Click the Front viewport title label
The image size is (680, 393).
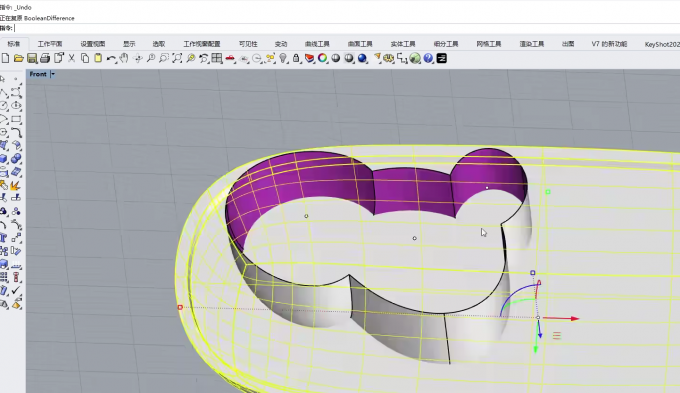click(38, 74)
